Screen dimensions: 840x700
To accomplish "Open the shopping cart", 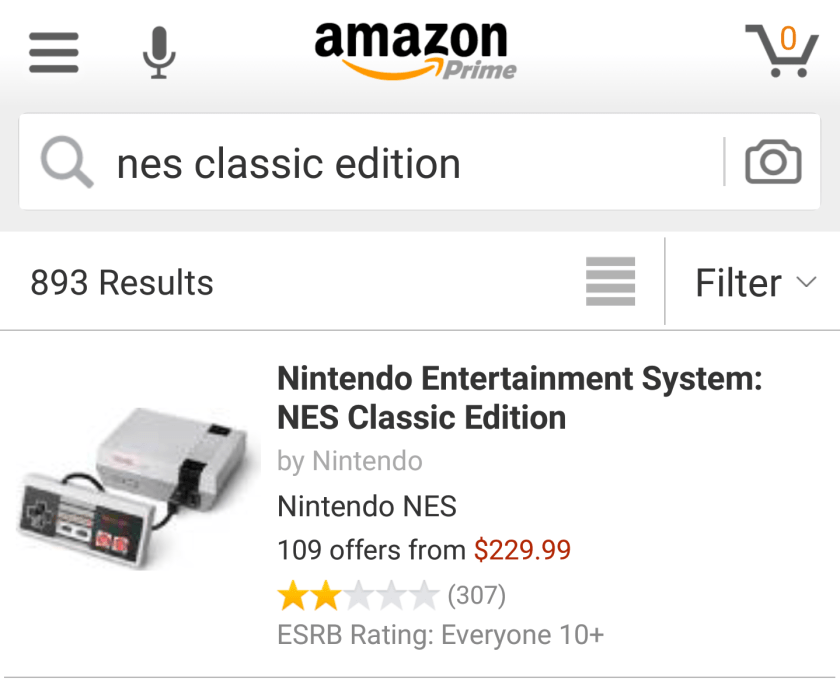I will tap(781, 50).
